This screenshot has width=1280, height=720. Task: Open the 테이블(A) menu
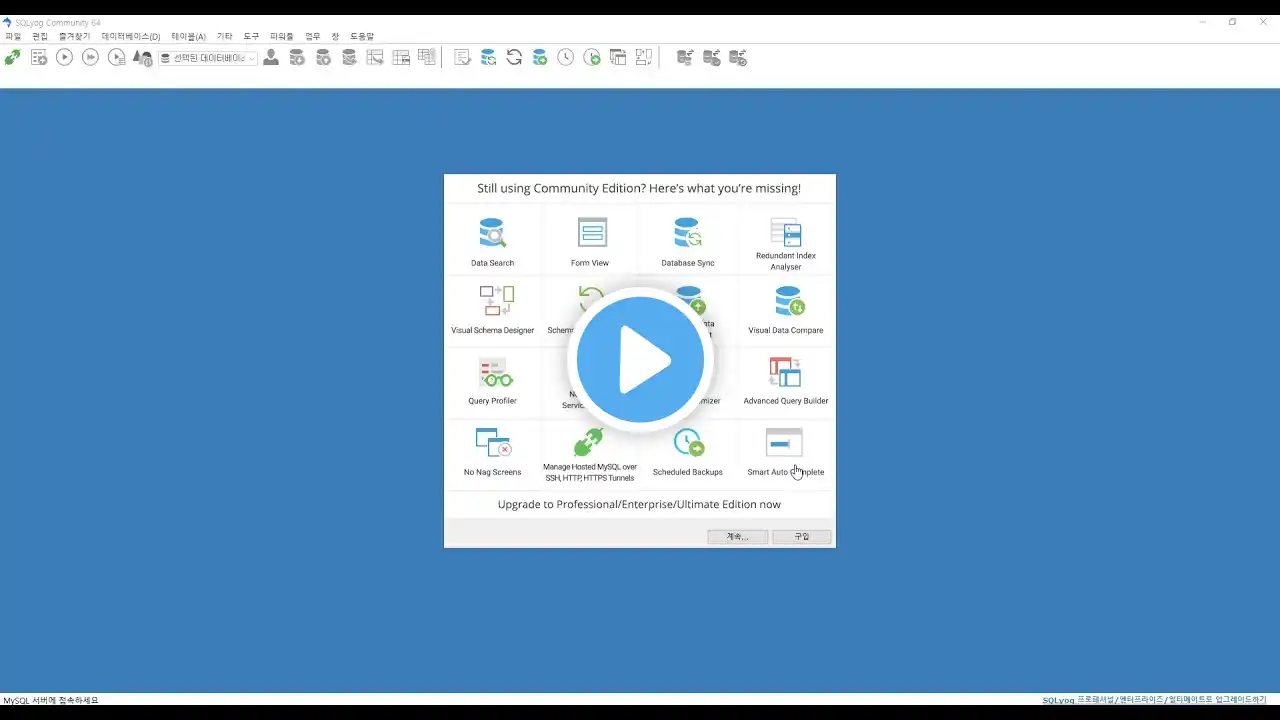point(188,36)
